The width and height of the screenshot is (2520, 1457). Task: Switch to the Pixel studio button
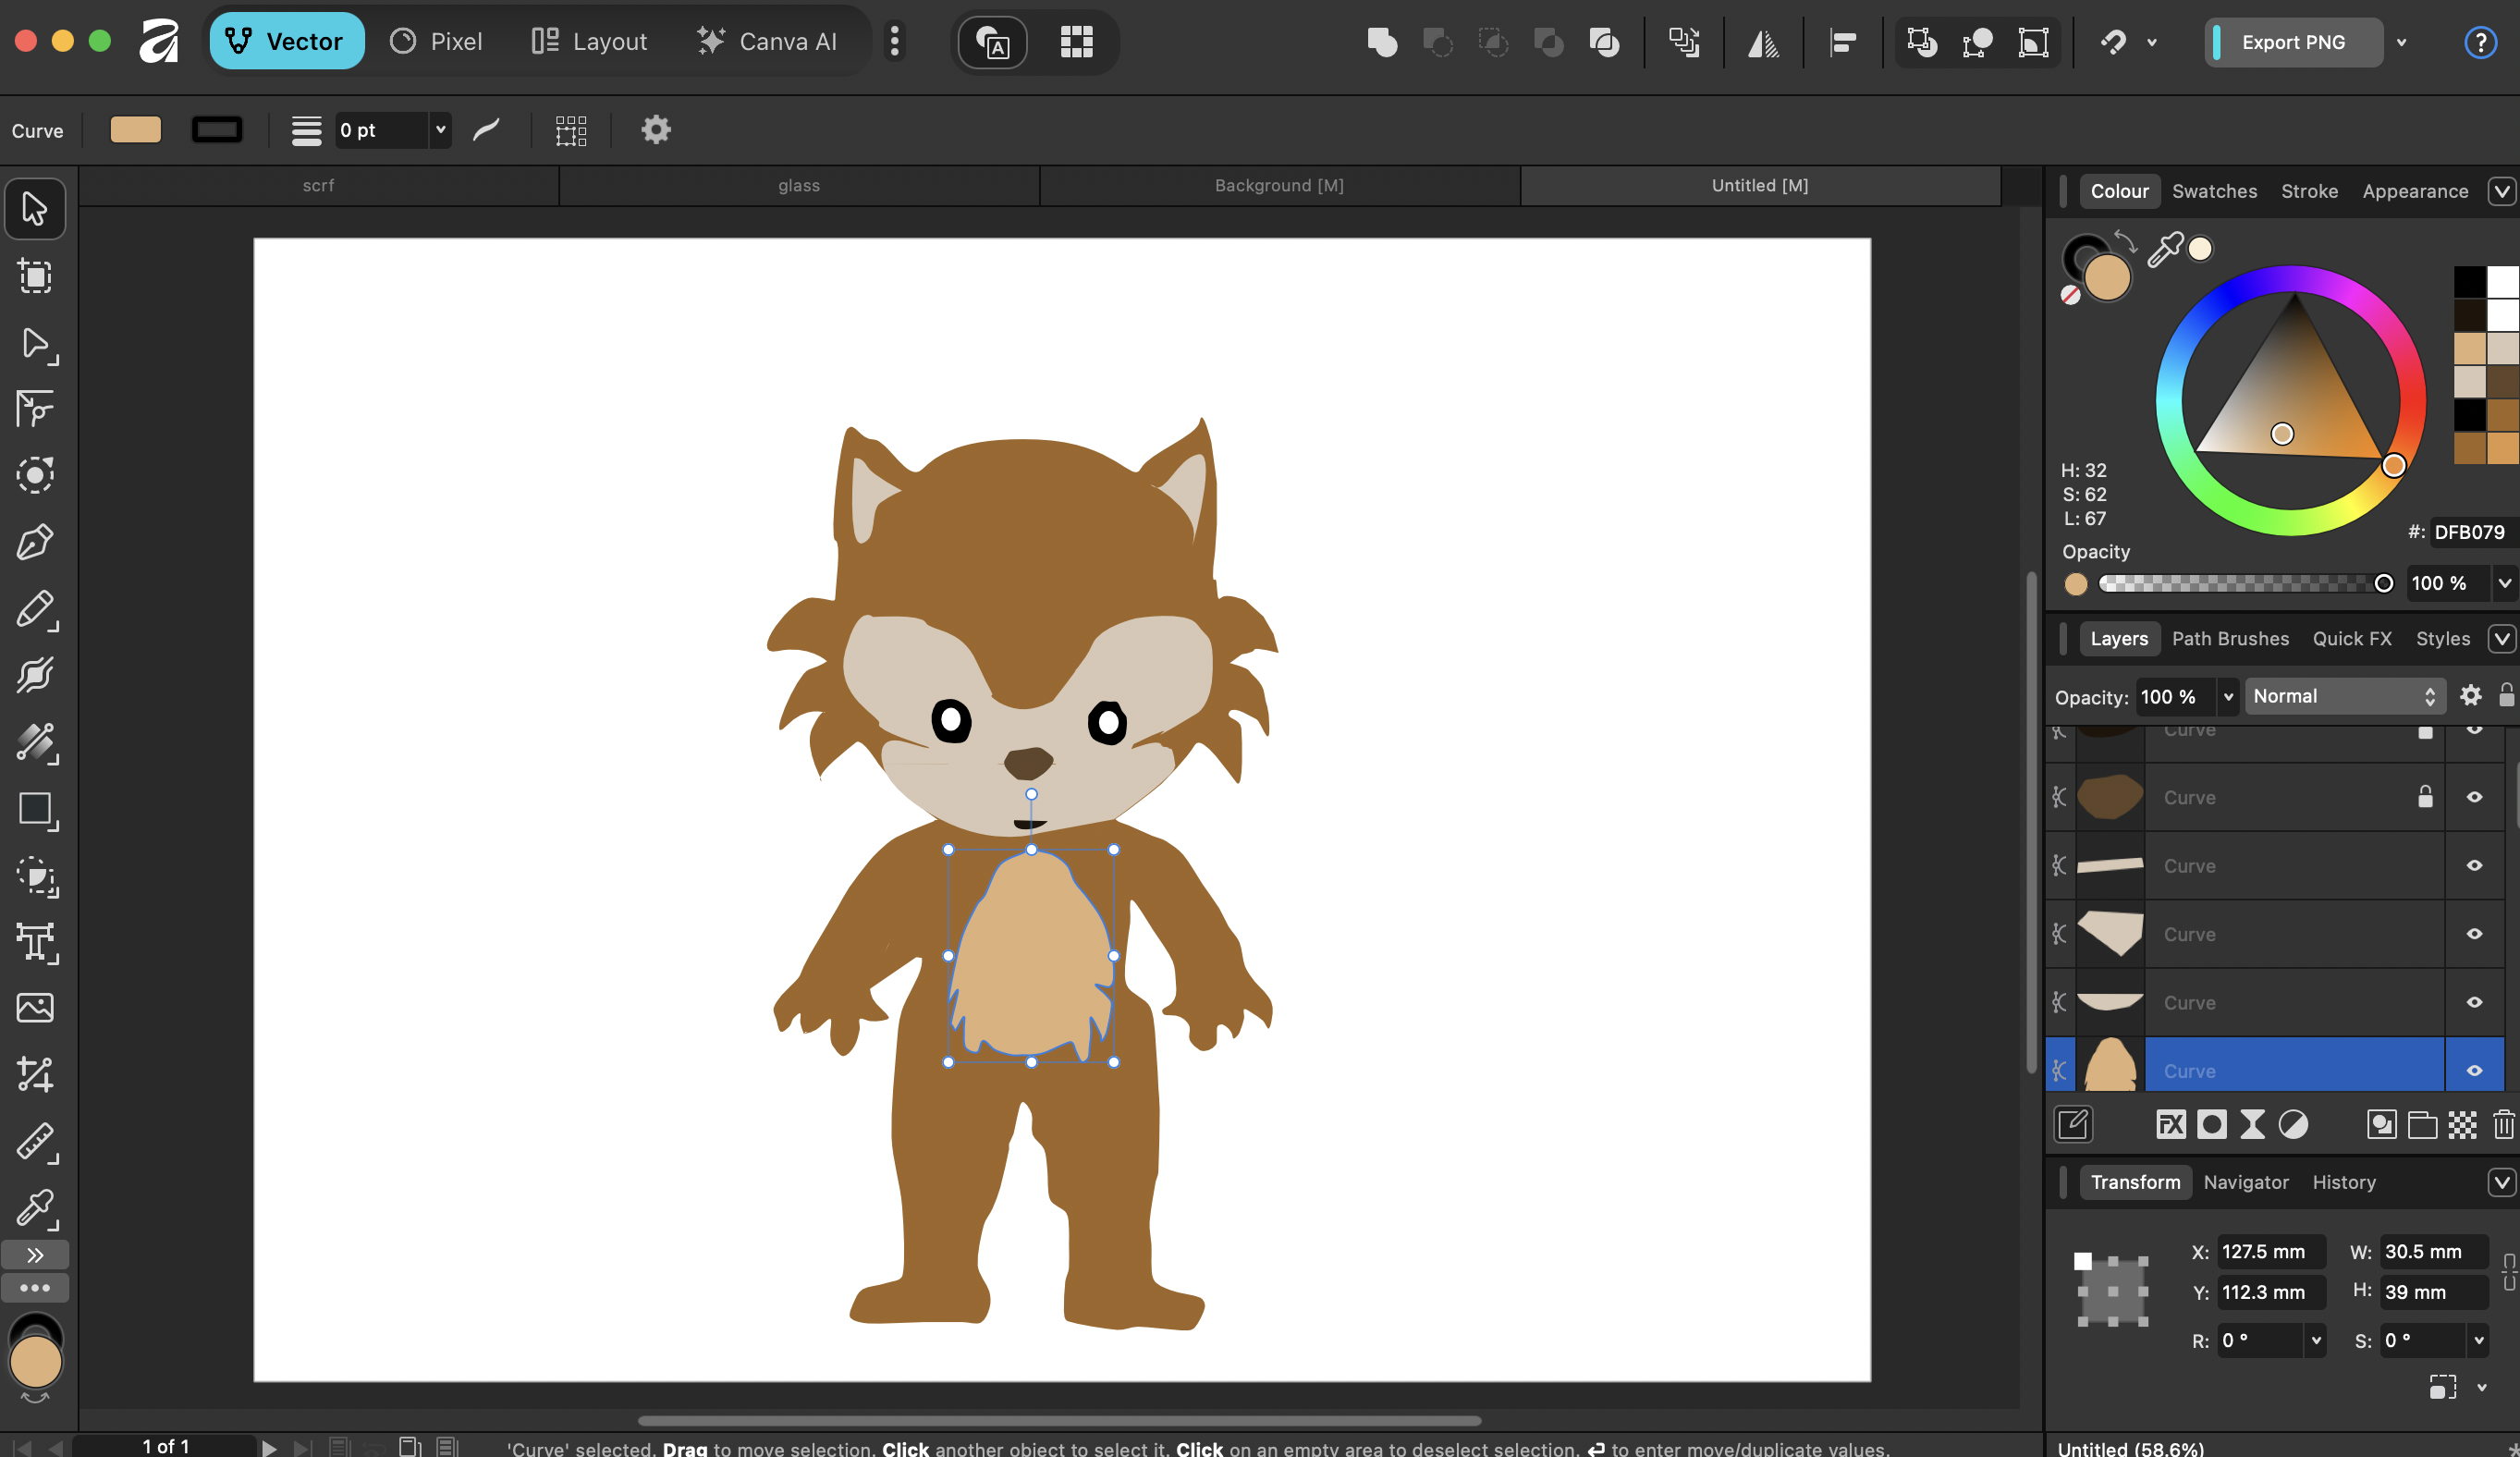click(437, 41)
